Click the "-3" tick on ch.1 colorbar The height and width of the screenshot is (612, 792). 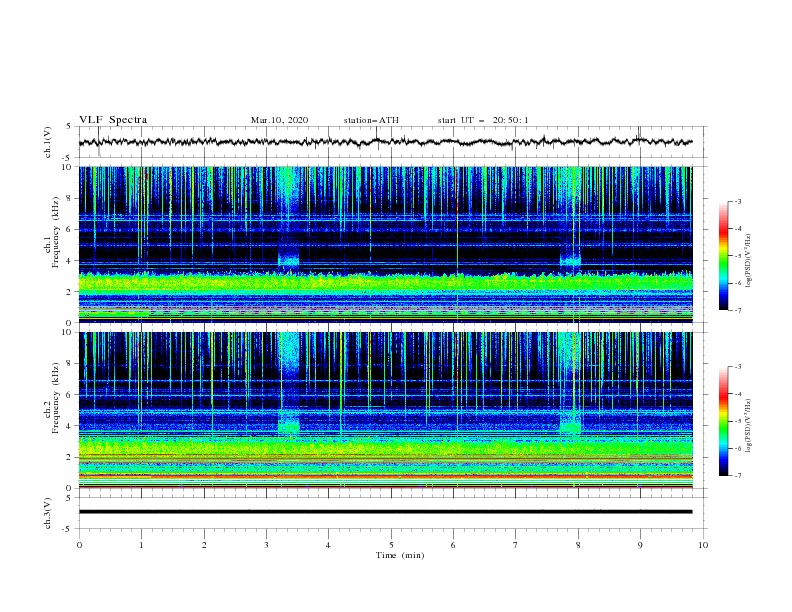[x=737, y=201]
